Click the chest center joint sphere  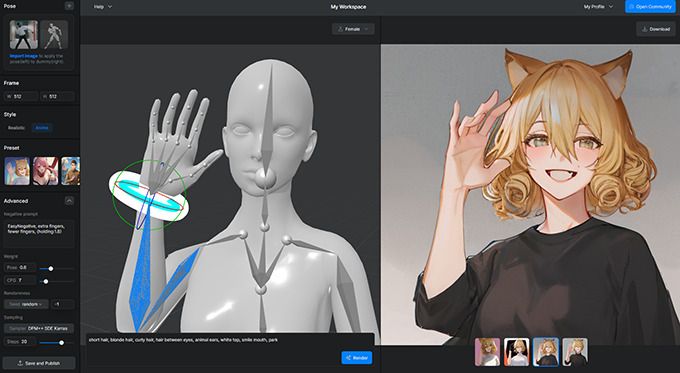(x=261, y=289)
